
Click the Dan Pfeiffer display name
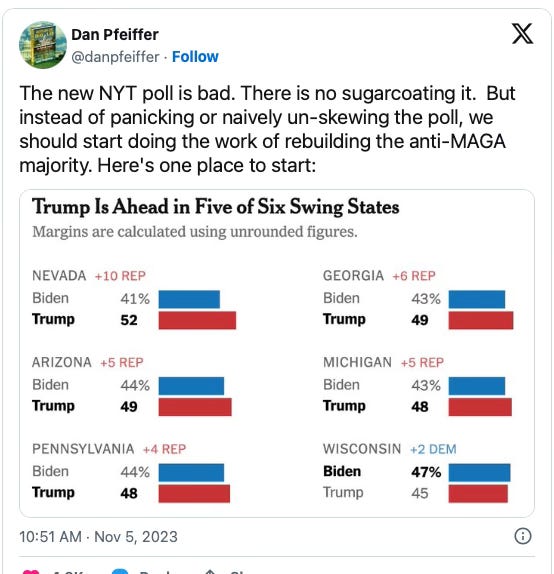(115, 35)
